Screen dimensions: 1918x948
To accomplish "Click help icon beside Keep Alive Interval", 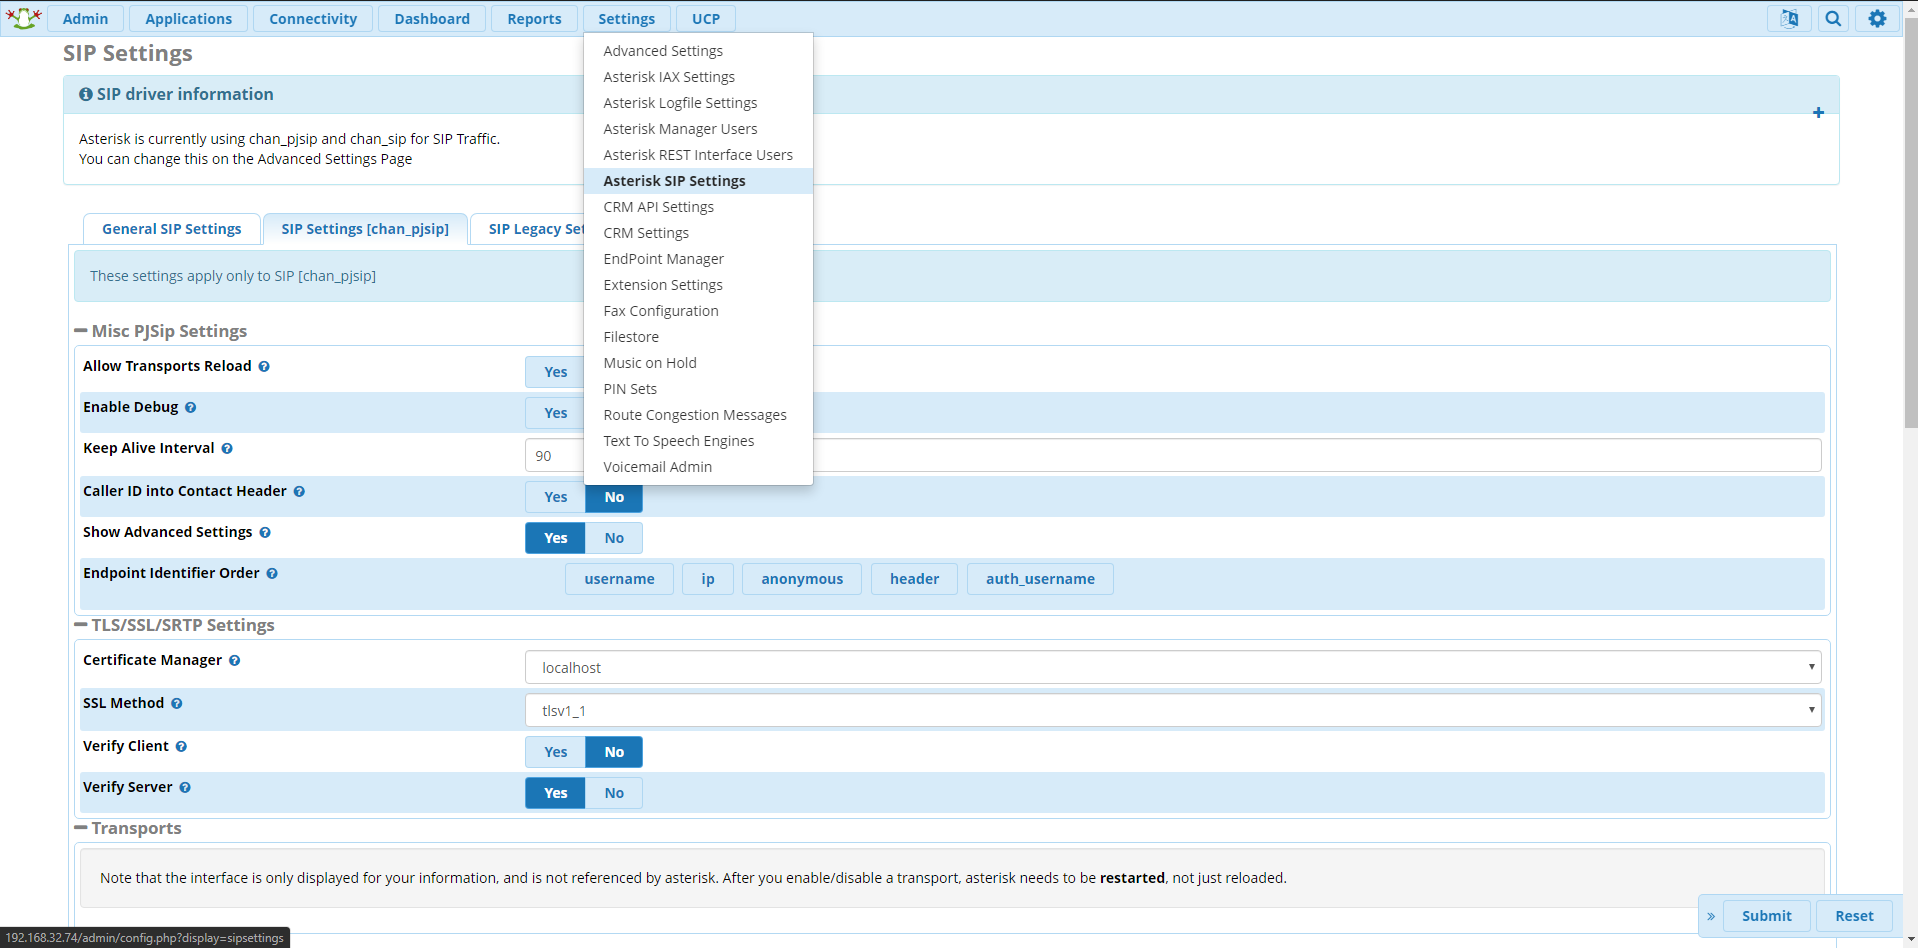I will click(227, 449).
